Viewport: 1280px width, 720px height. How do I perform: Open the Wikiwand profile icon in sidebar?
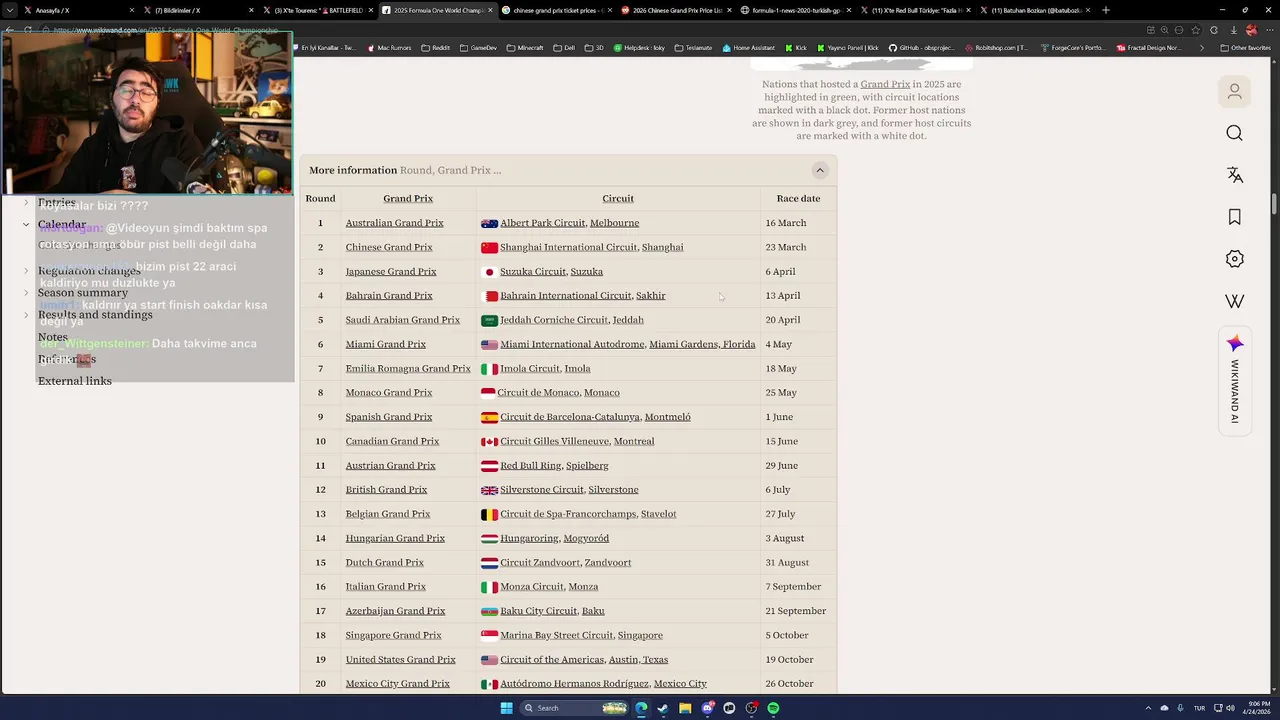click(1234, 92)
